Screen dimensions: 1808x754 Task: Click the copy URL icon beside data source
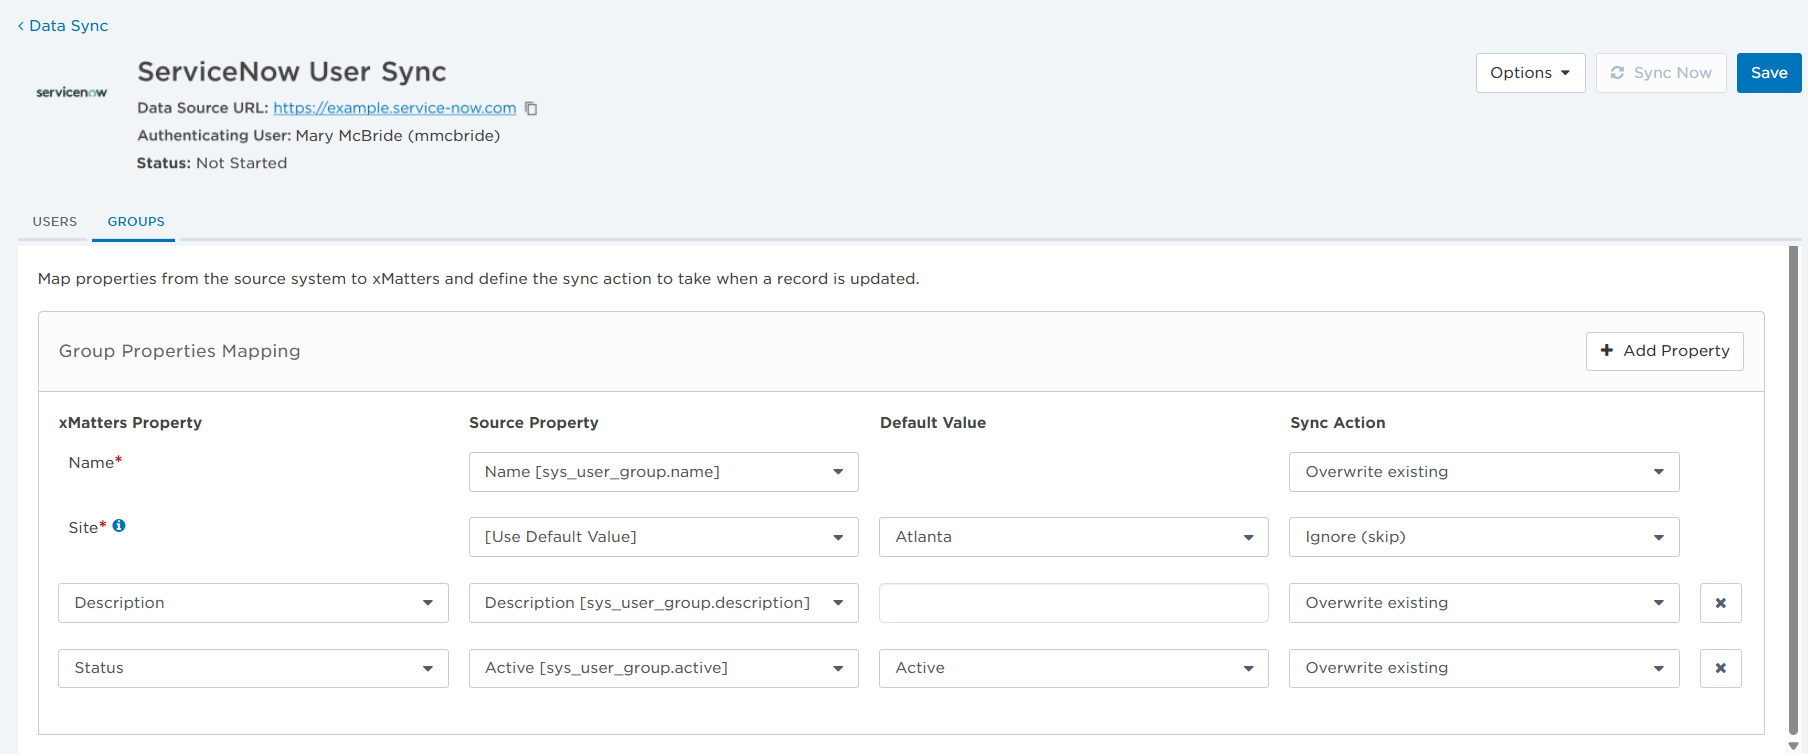tap(531, 108)
